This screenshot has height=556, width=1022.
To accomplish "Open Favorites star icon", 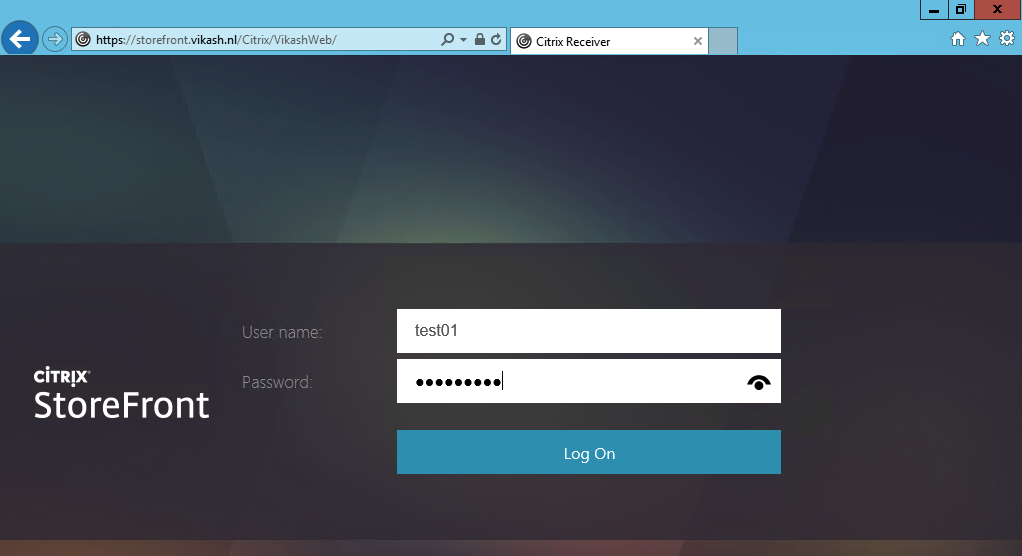I will [982, 39].
